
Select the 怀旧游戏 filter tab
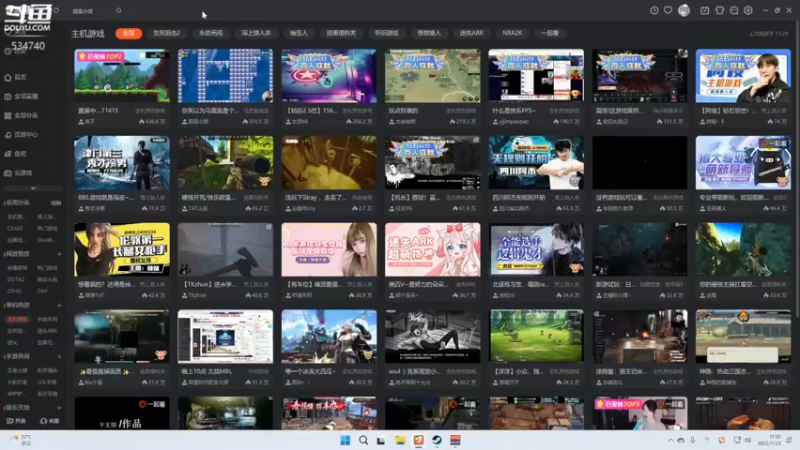coord(387,33)
